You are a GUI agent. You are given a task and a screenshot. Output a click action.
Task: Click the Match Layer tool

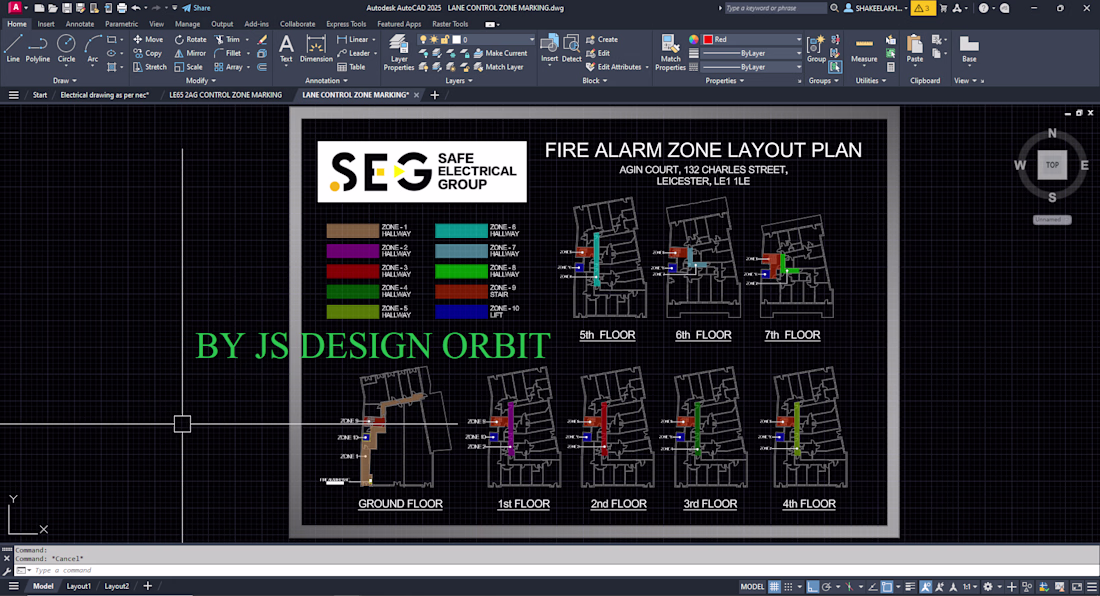click(499, 67)
